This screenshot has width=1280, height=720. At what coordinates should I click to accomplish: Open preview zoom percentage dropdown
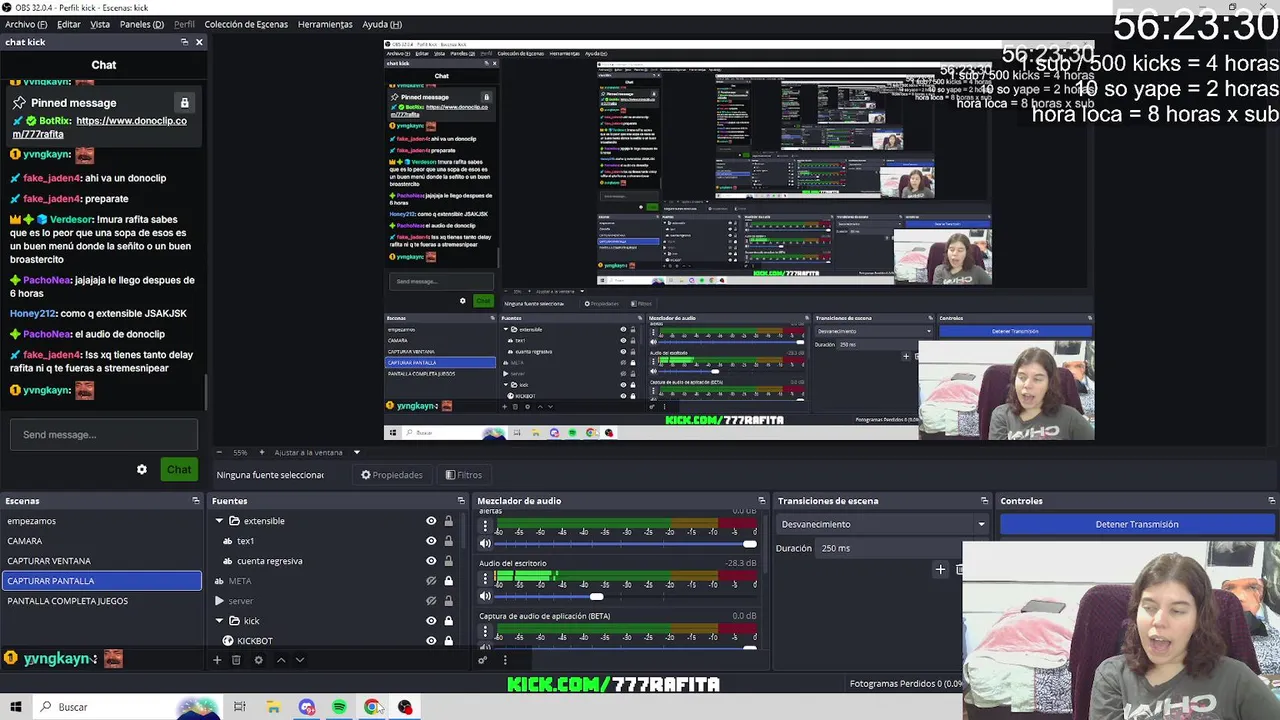point(240,452)
